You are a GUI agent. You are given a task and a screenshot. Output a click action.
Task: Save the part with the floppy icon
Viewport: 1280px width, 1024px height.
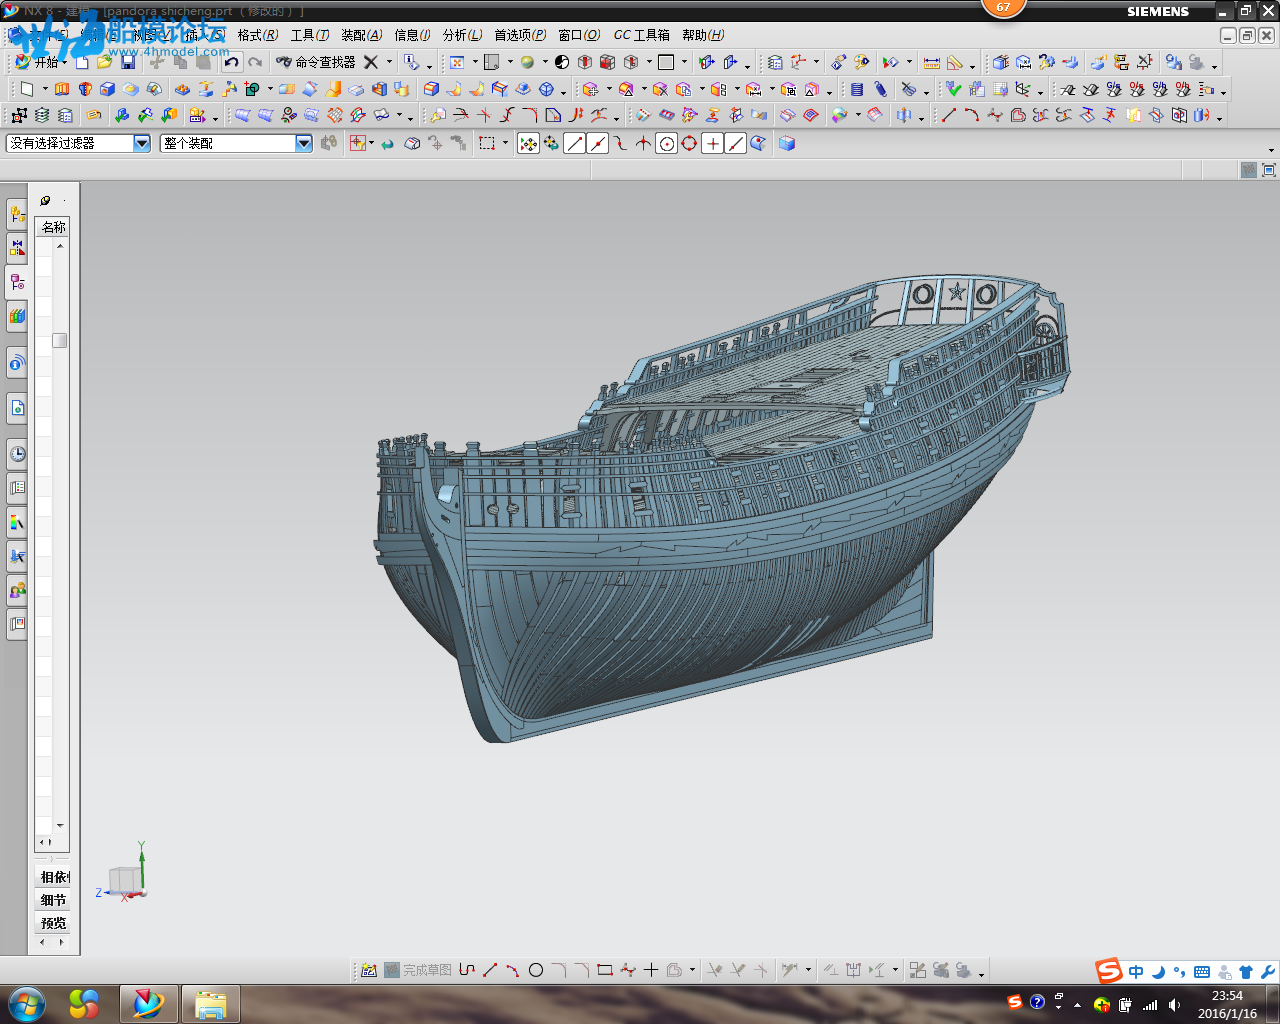click(128, 62)
